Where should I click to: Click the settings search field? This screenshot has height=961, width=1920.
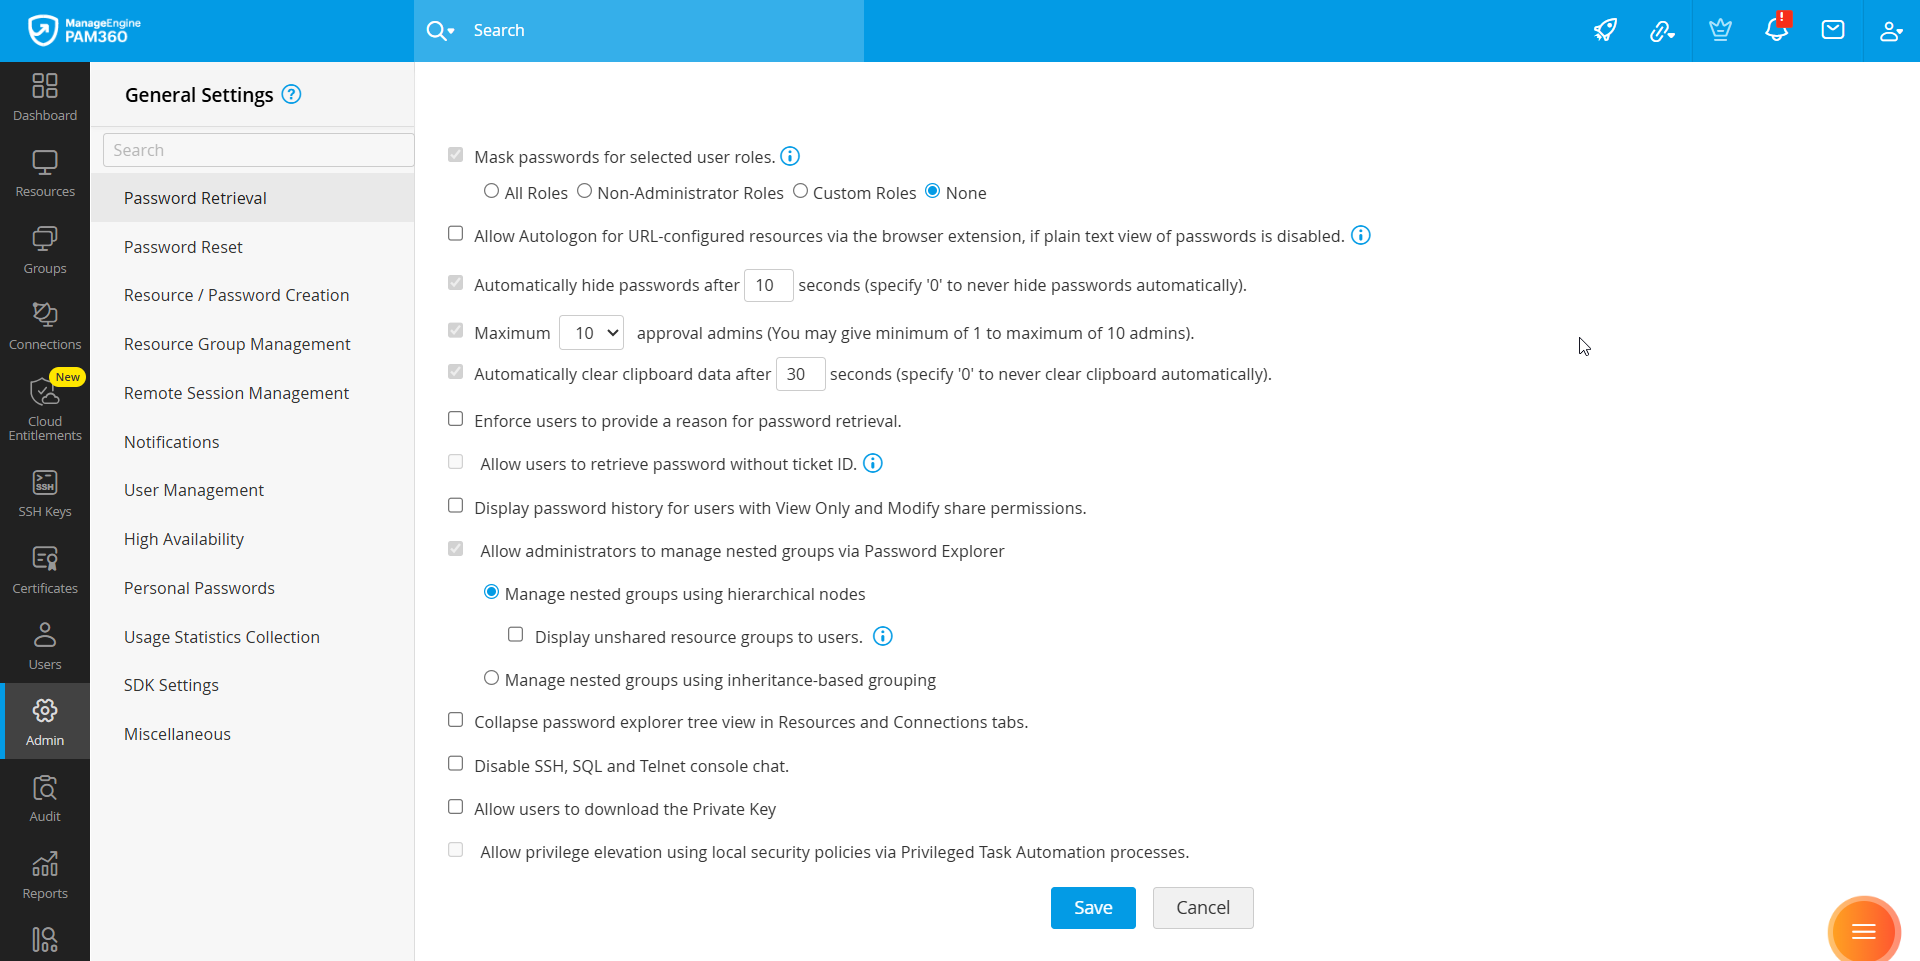[x=257, y=149]
